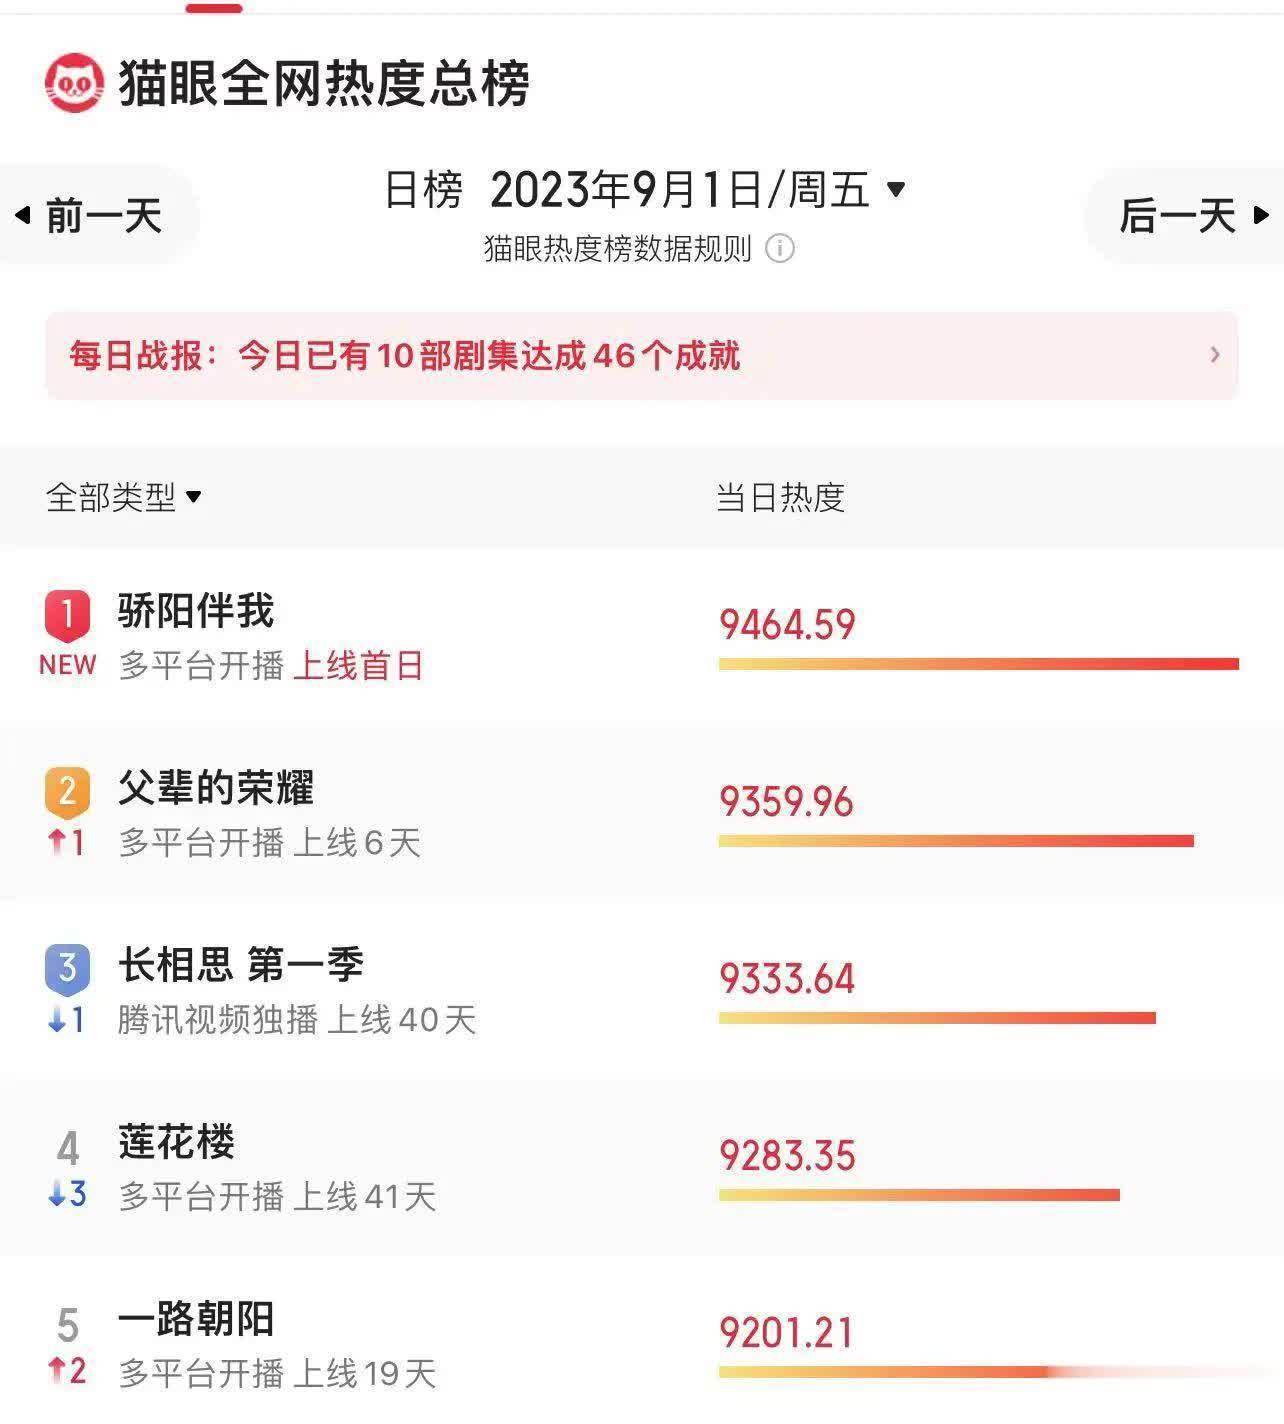The height and width of the screenshot is (1424, 1284).
Task: Click the orange rank 2 badge
Action: click(67, 791)
